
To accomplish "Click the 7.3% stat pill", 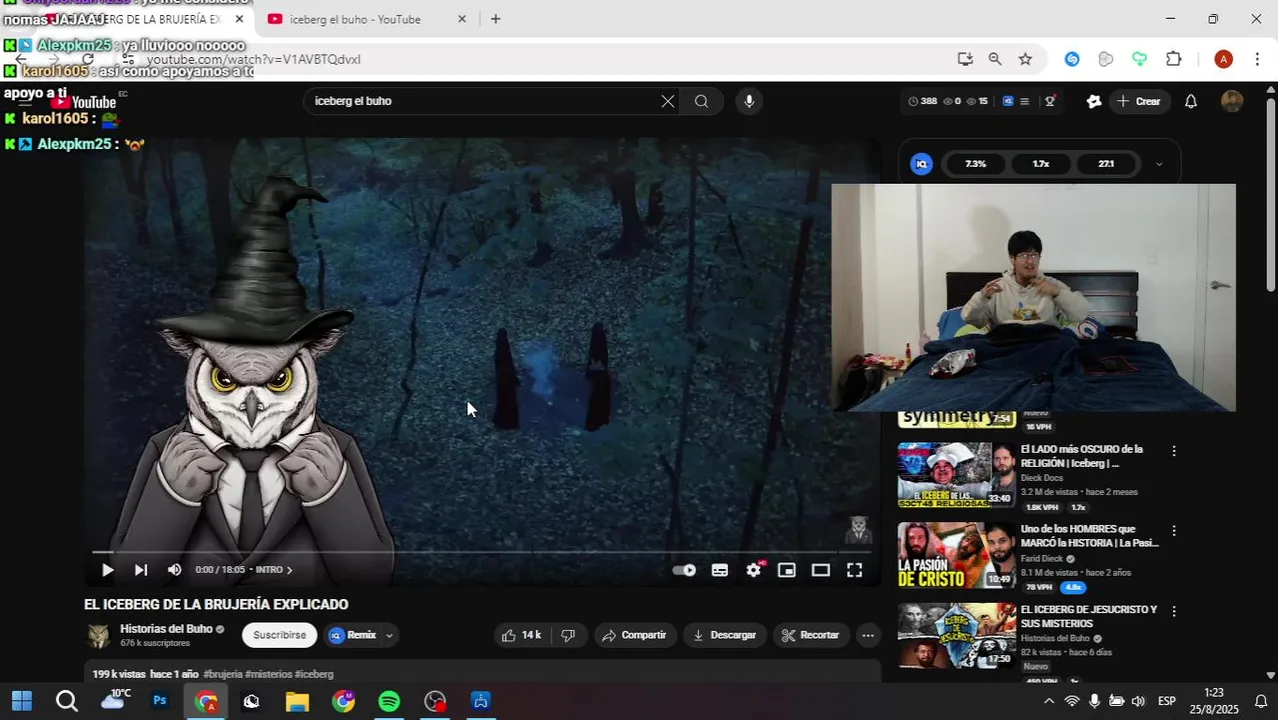I will pyautogui.click(x=975, y=164).
